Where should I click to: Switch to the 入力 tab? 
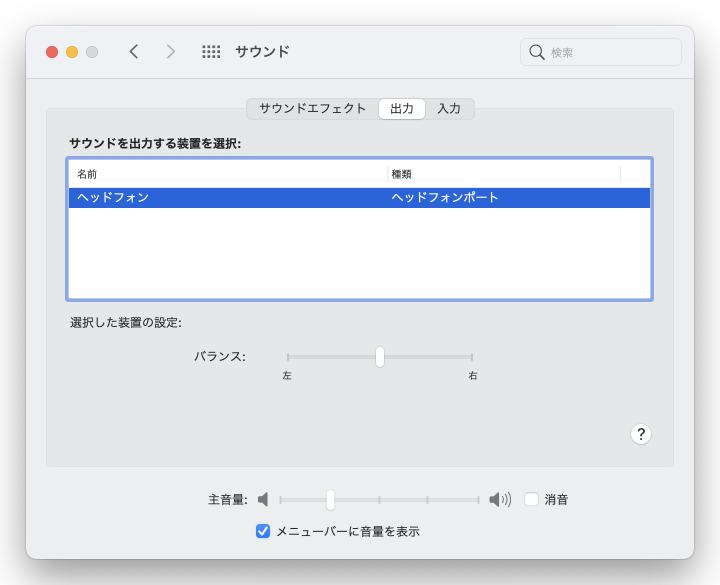(449, 109)
